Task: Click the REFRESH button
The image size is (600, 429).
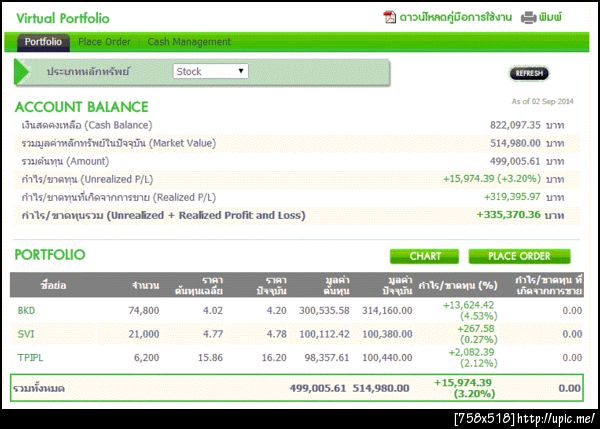Action: click(529, 73)
